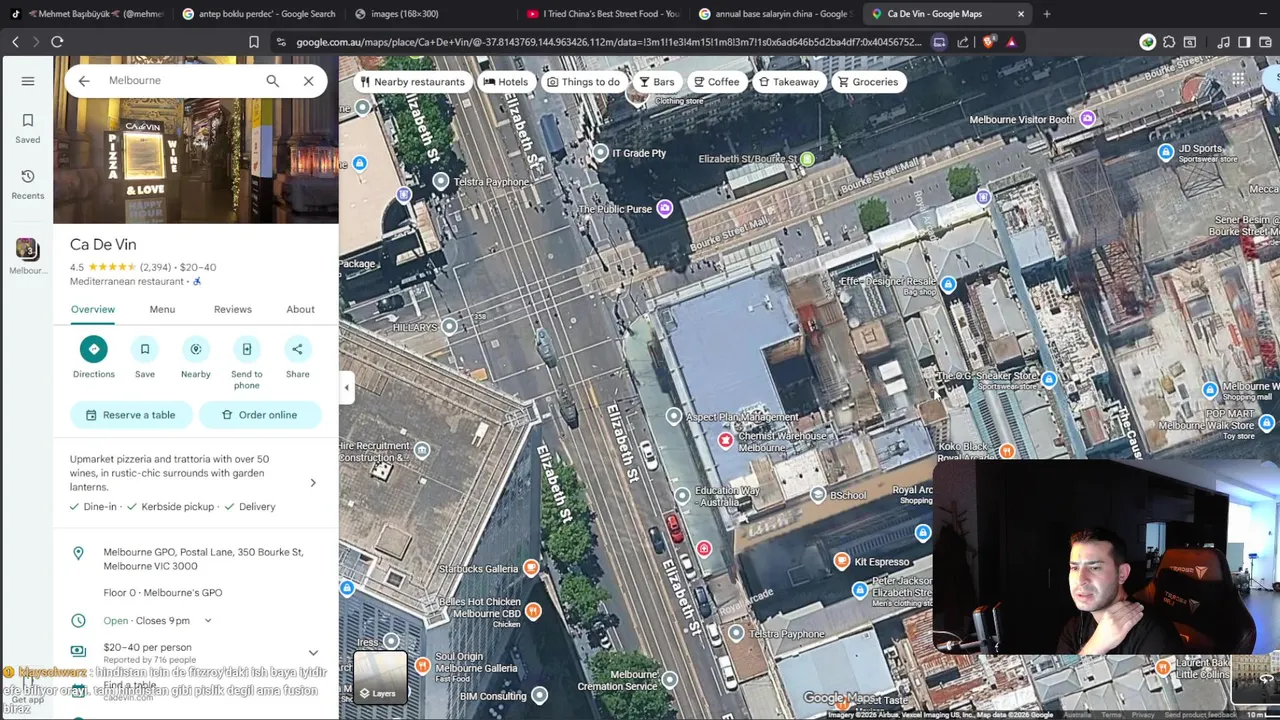Click the Effe Designer Resale marker

click(948, 285)
